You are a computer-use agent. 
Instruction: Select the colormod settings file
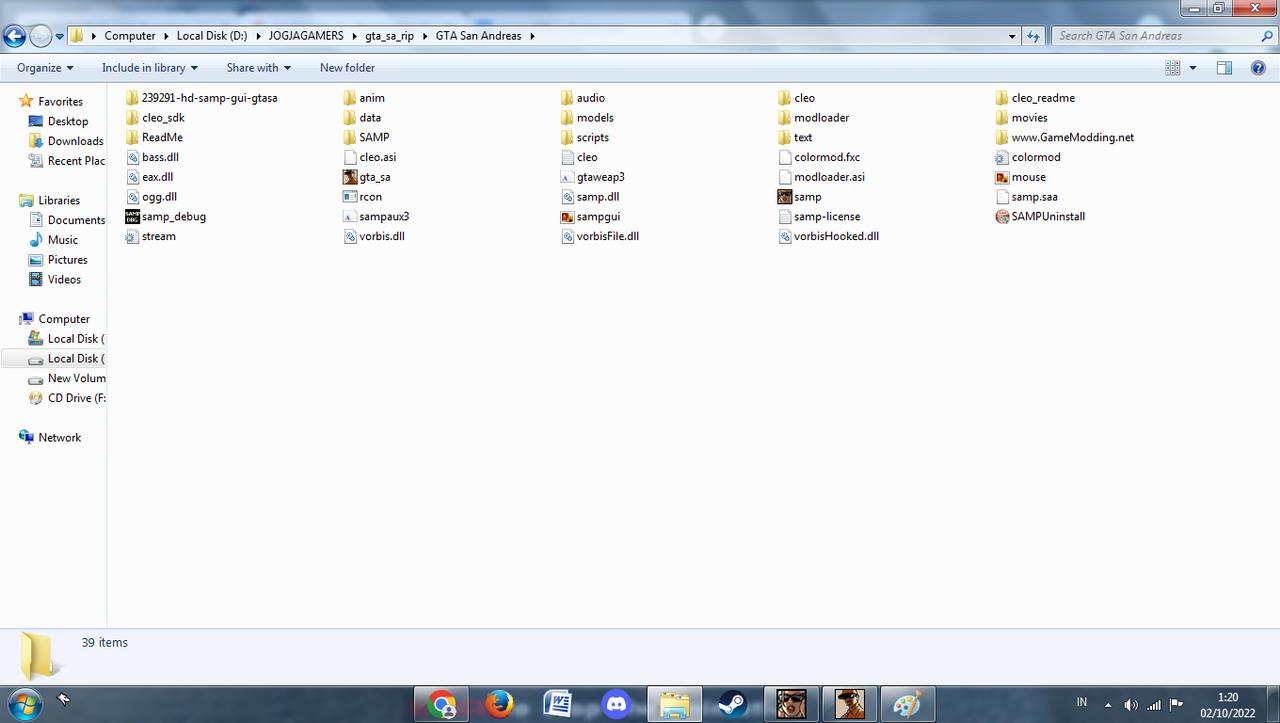pyautogui.click(x=1027, y=157)
